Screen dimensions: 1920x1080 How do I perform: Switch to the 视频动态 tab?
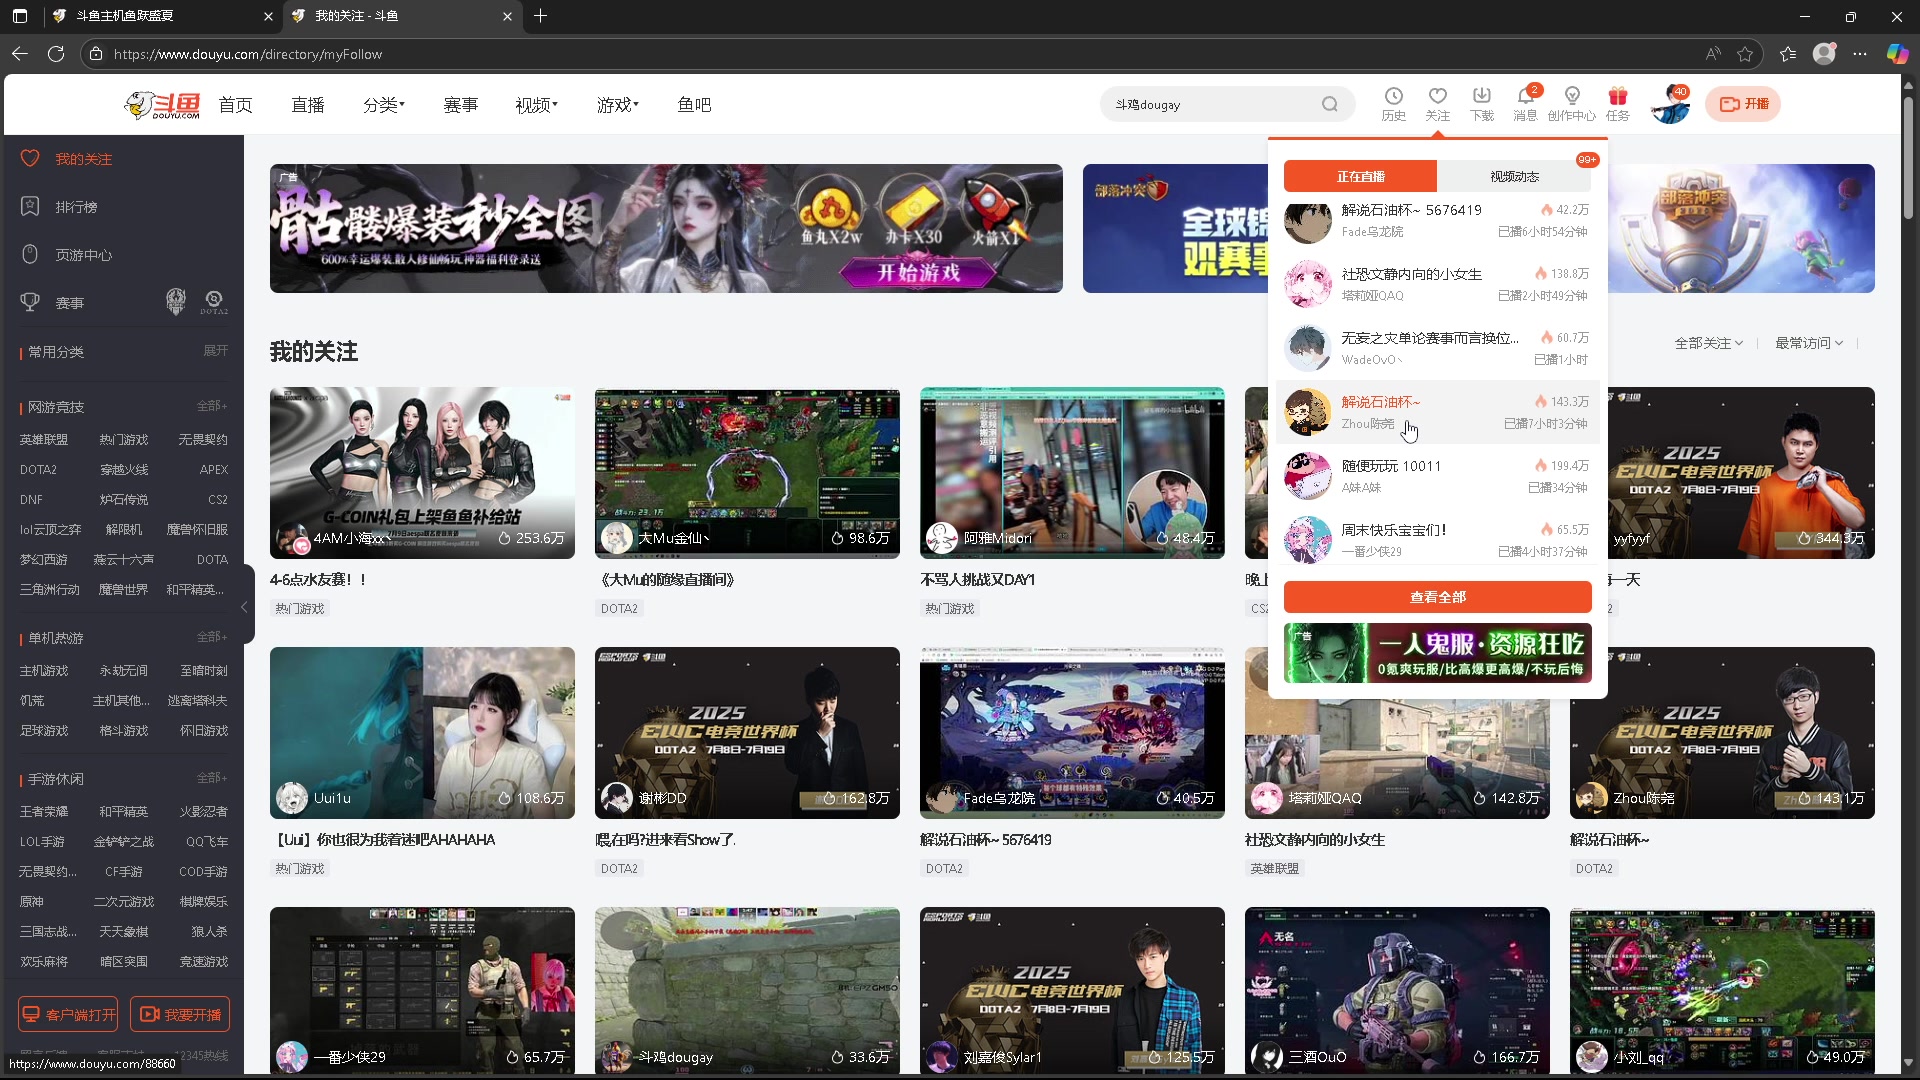(x=1514, y=176)
